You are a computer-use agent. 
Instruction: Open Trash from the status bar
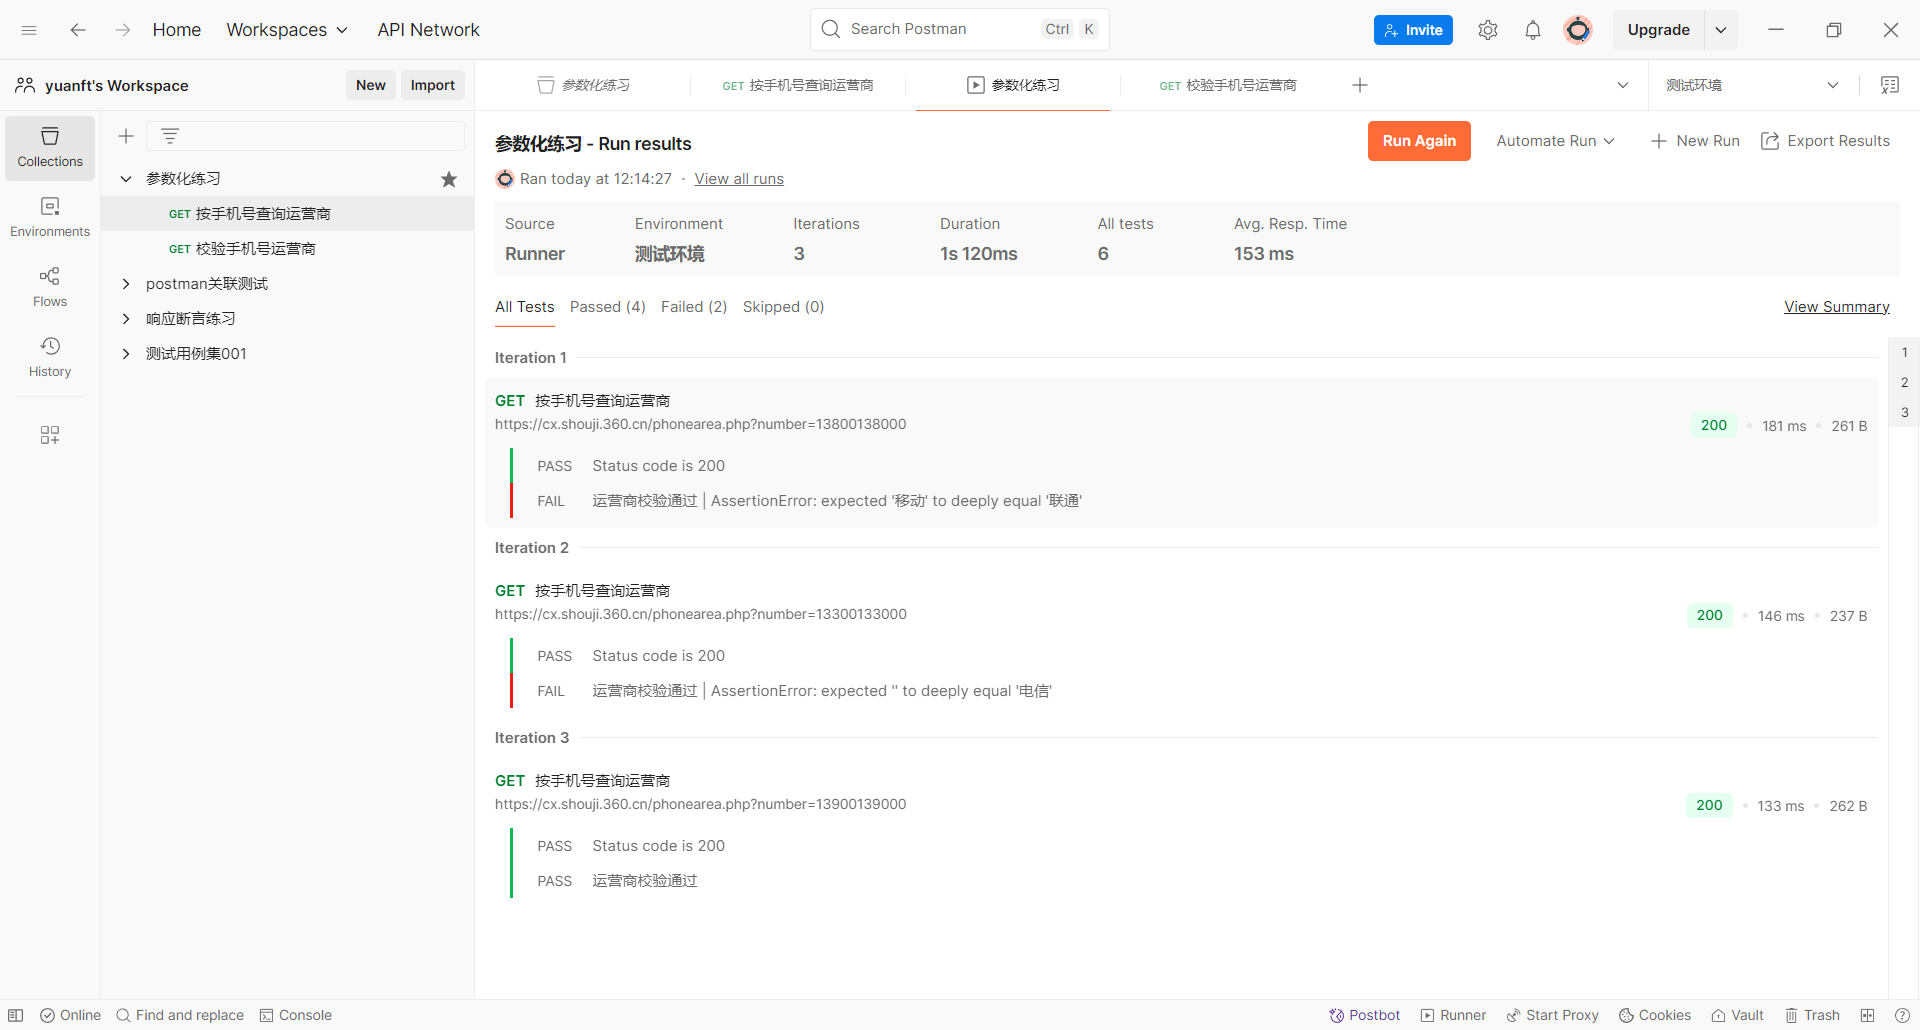(x=1813, y=1015)
